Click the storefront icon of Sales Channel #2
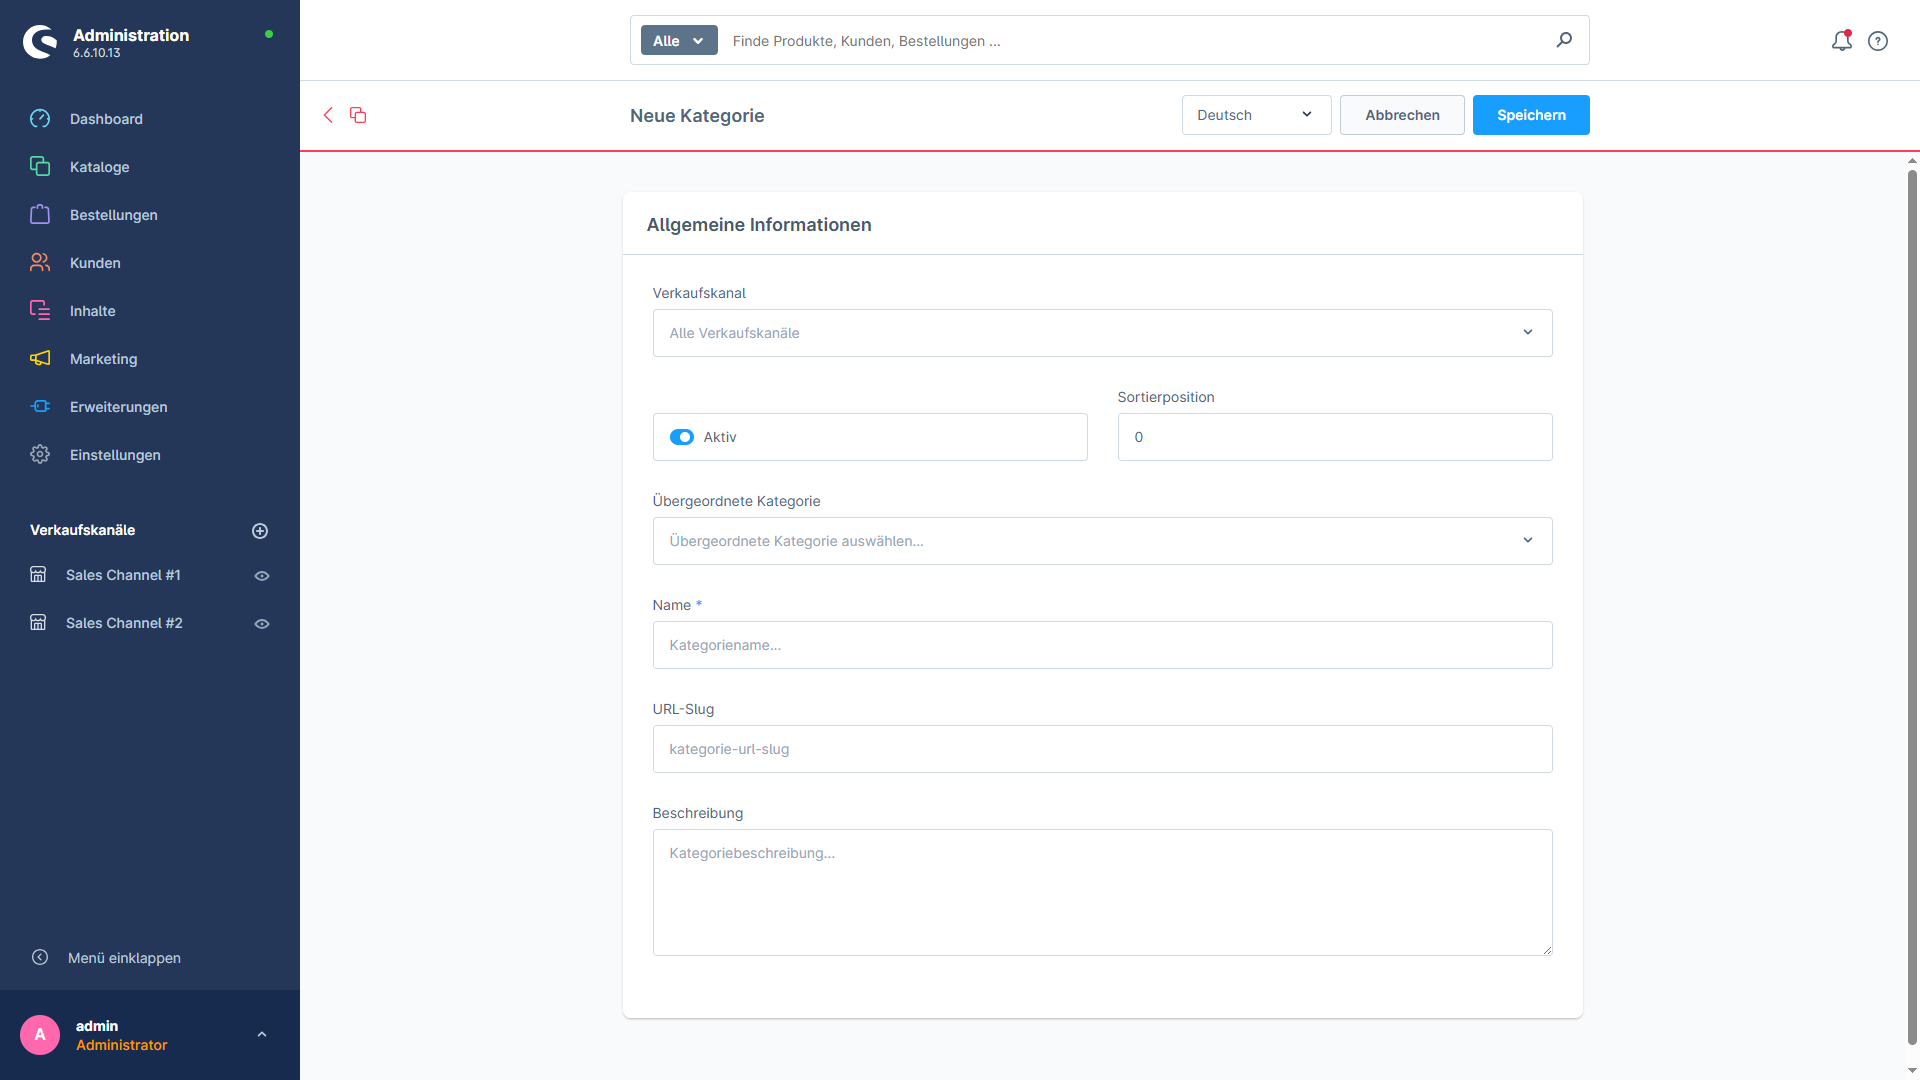 pos(38,623)
